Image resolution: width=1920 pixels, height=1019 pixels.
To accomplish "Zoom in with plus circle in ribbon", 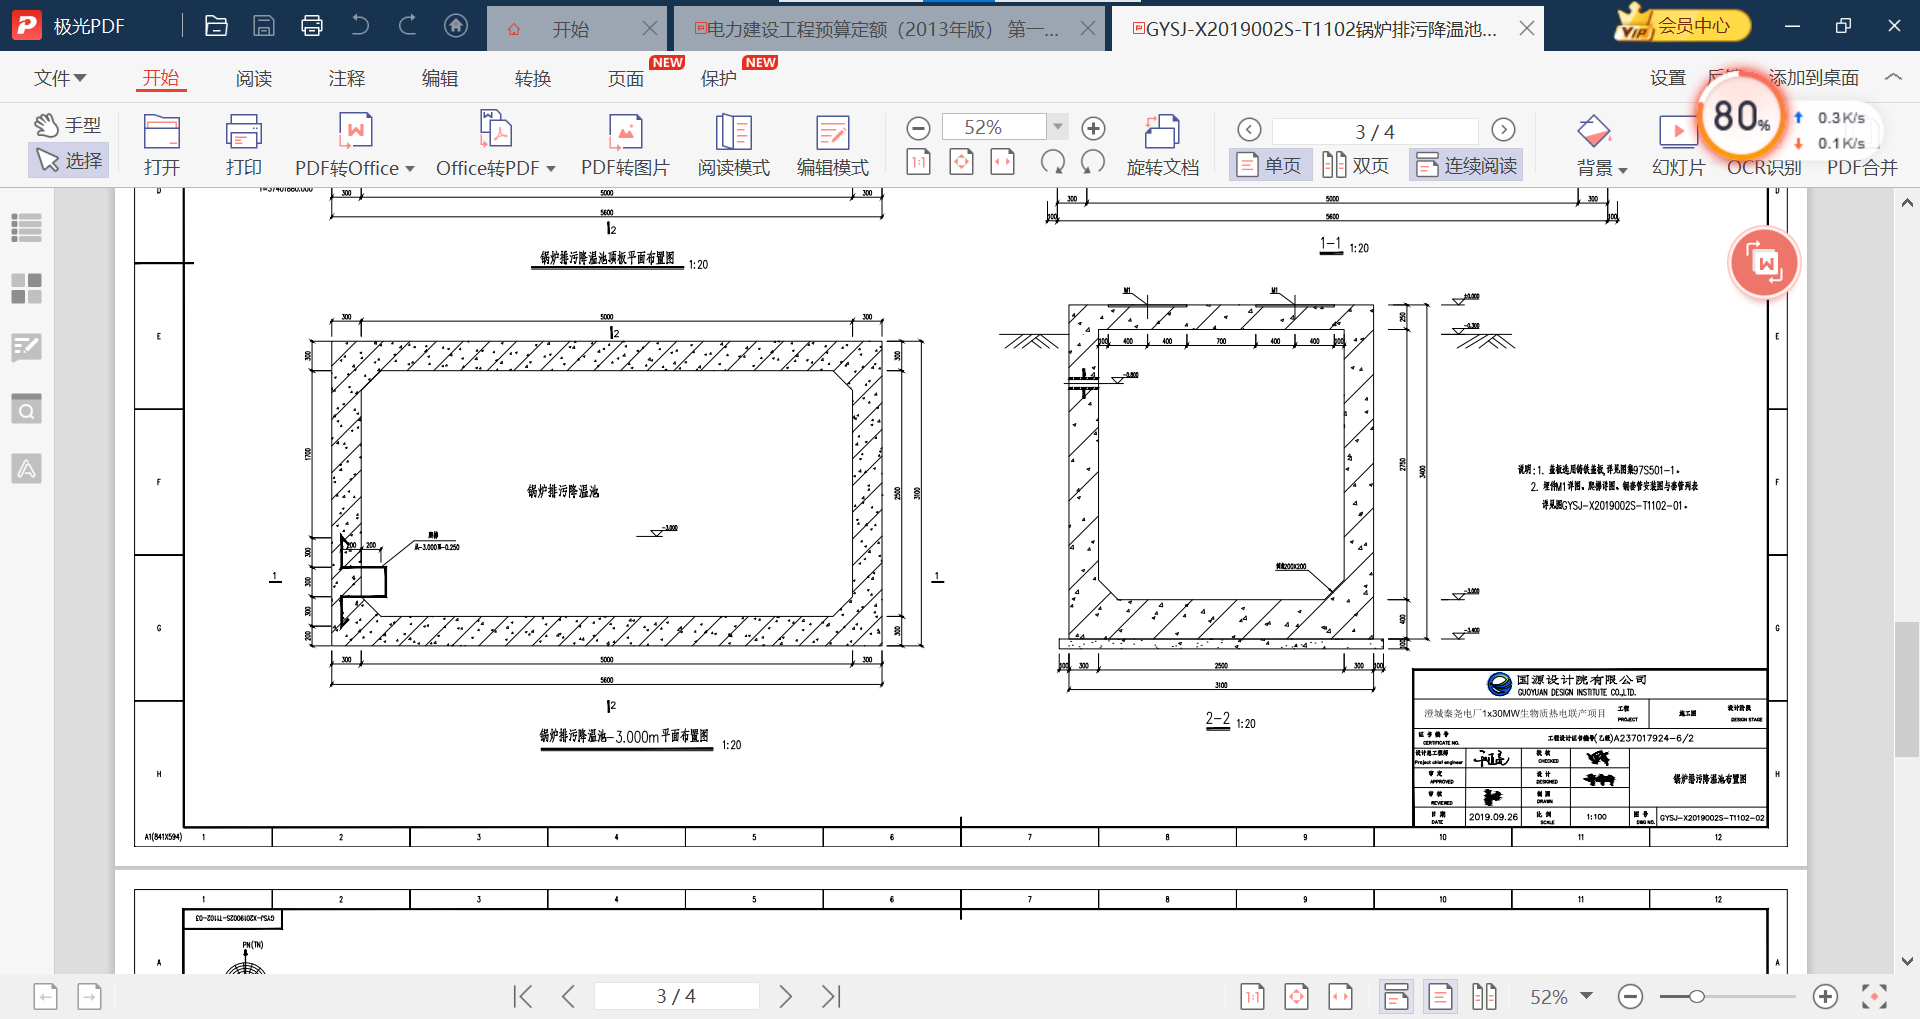I will 1093,128.
